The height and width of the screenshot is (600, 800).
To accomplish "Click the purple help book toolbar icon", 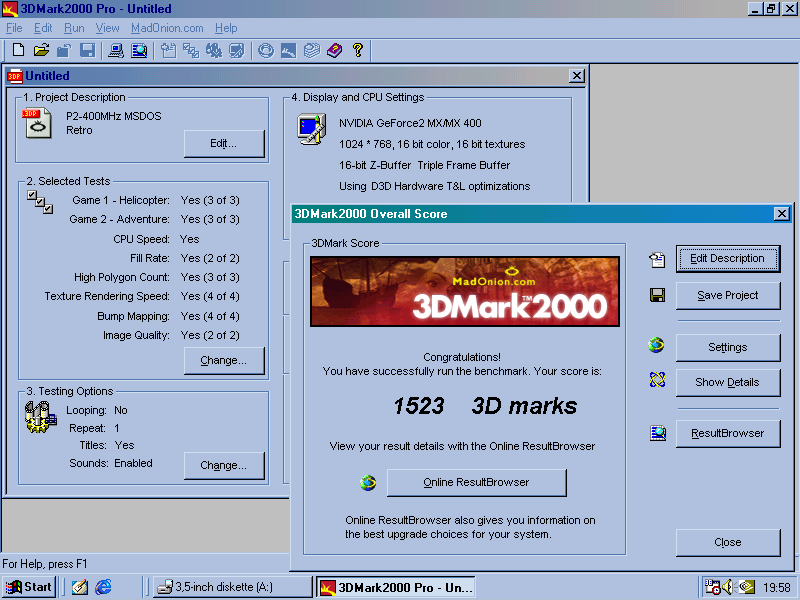I will click(x=335, y=50).
